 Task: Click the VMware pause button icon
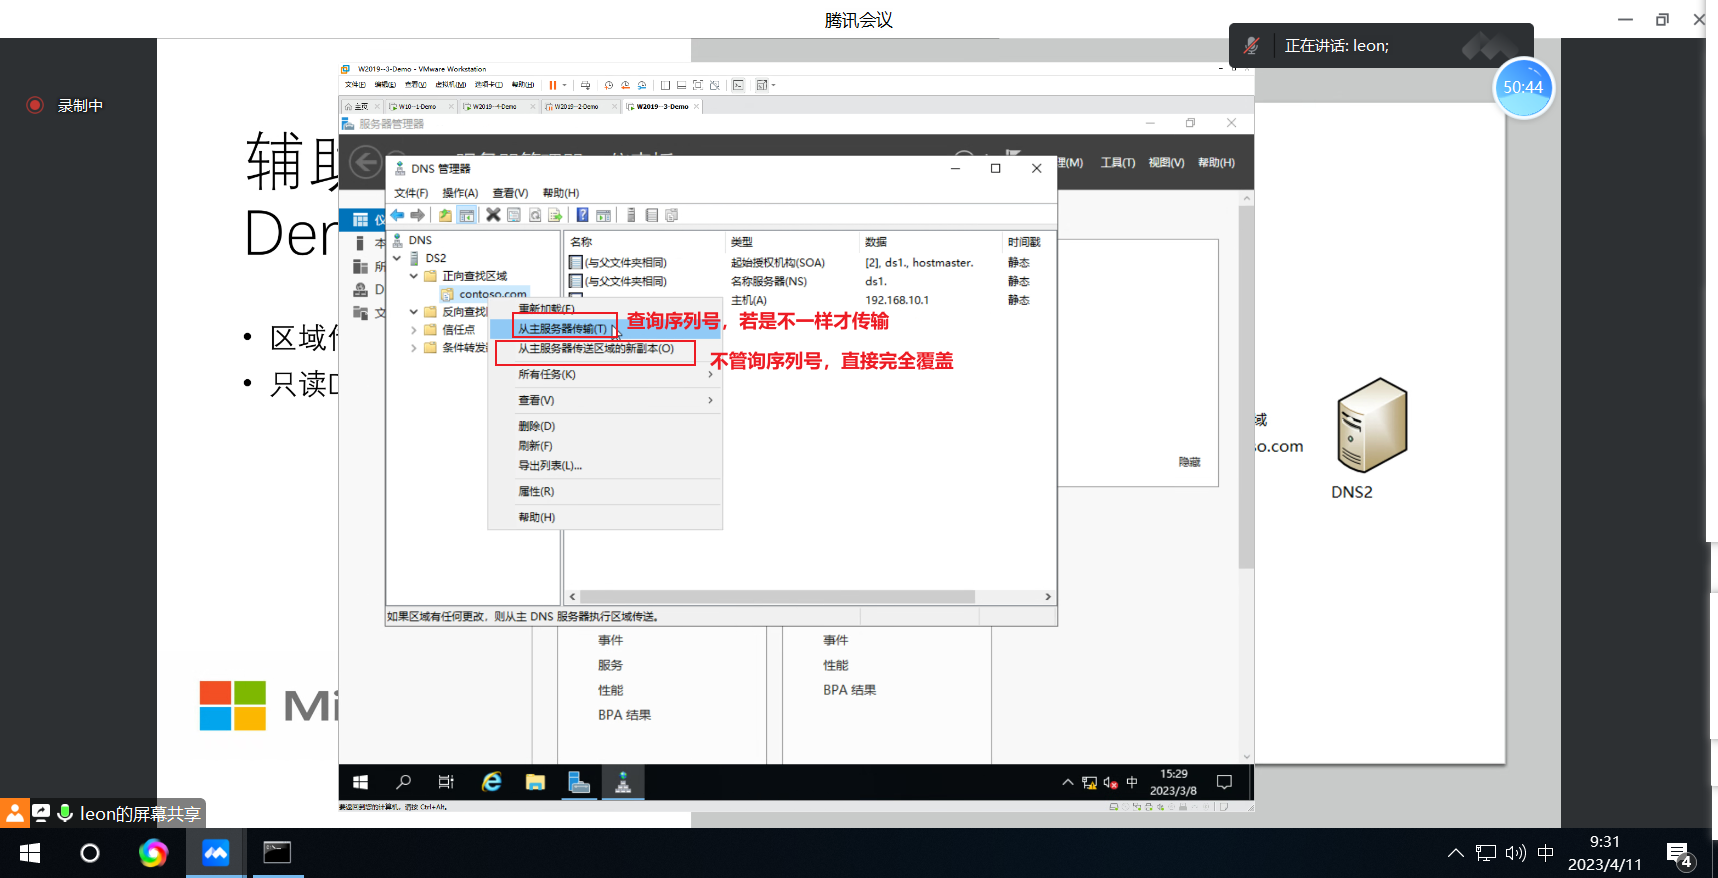pyautogui.click(x=553, y=85)
